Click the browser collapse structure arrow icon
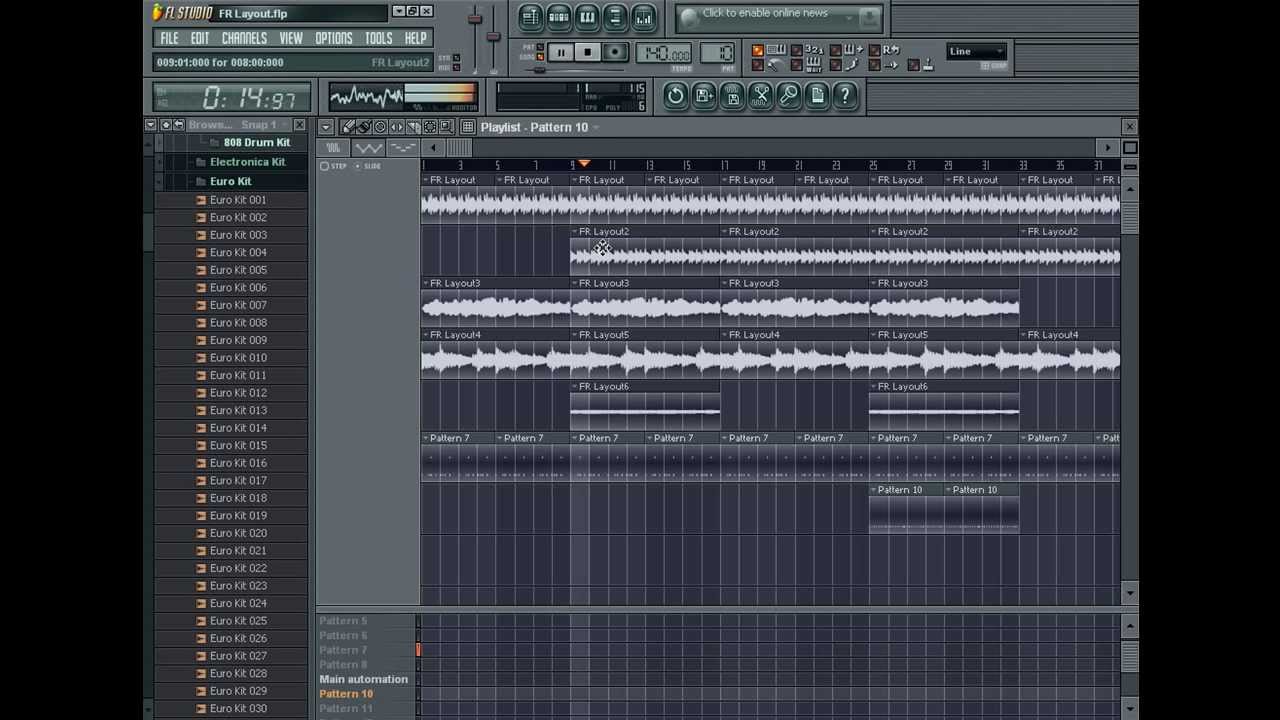Screen dimensions: 1280x720 [179, 125]
